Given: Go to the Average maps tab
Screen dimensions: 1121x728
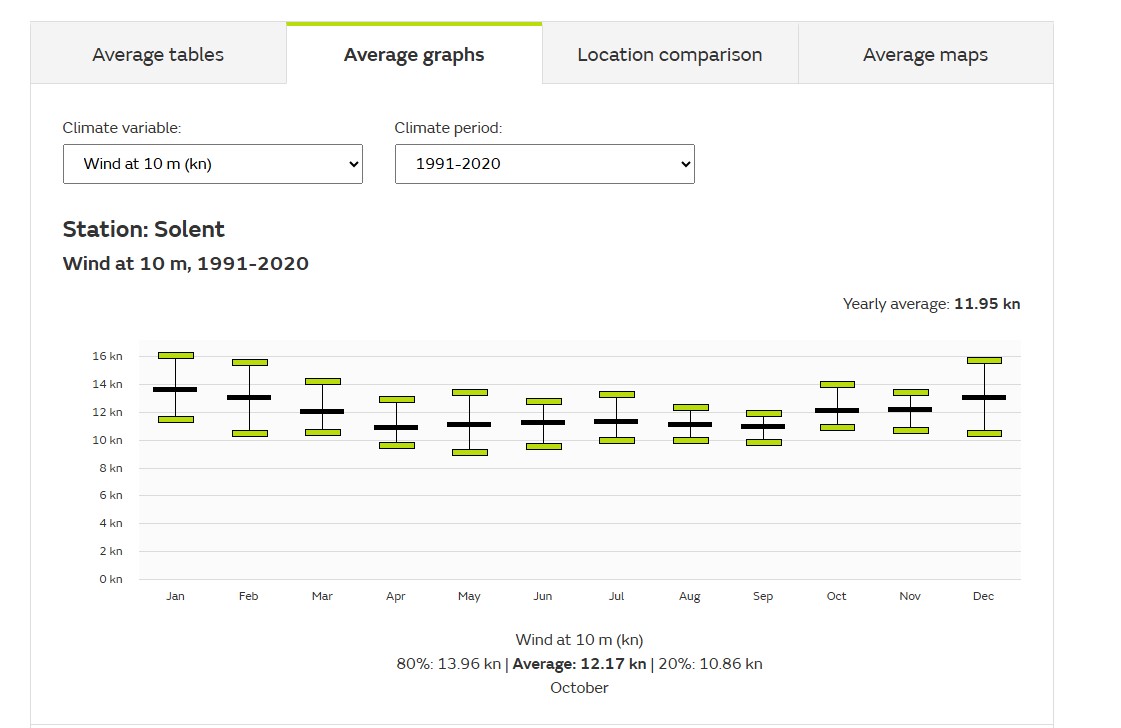Looking at the screenshot, I should pyautogui.click(x=925, y=55).
